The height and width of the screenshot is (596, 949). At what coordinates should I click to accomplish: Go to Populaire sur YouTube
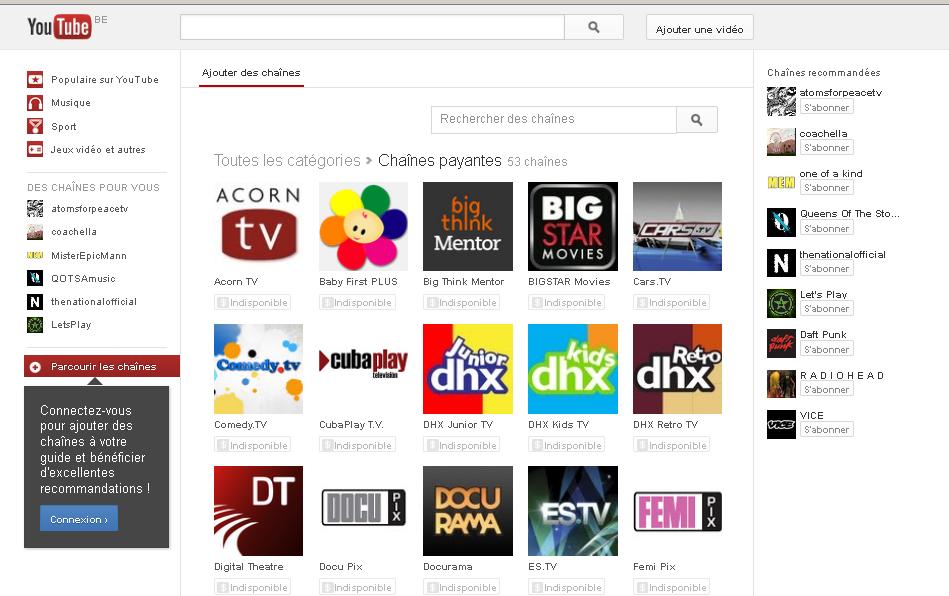click(x=105, y=79)
